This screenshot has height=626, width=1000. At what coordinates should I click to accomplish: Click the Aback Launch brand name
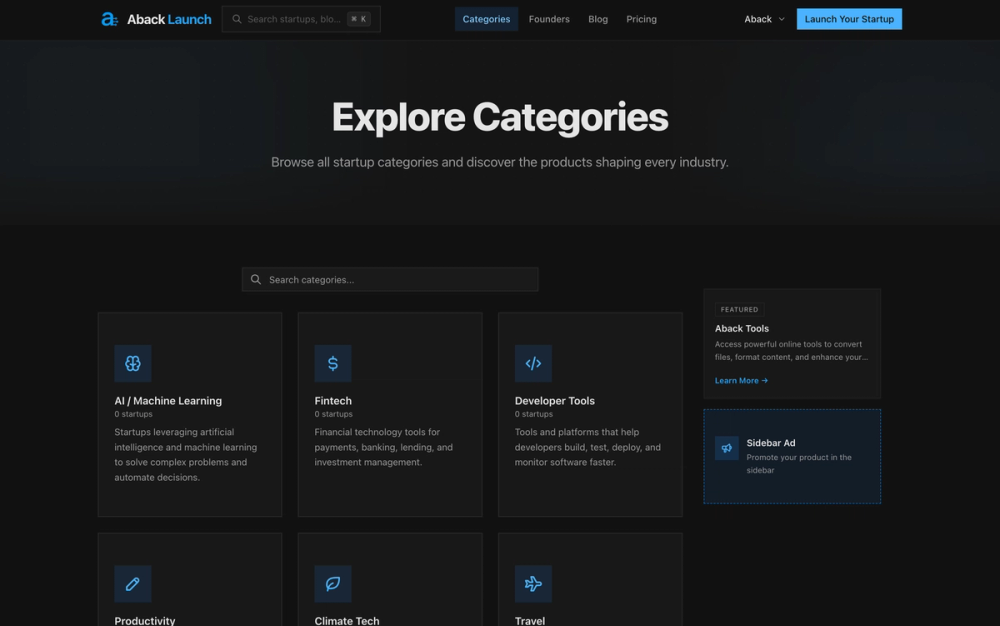(x=169, y=19)
